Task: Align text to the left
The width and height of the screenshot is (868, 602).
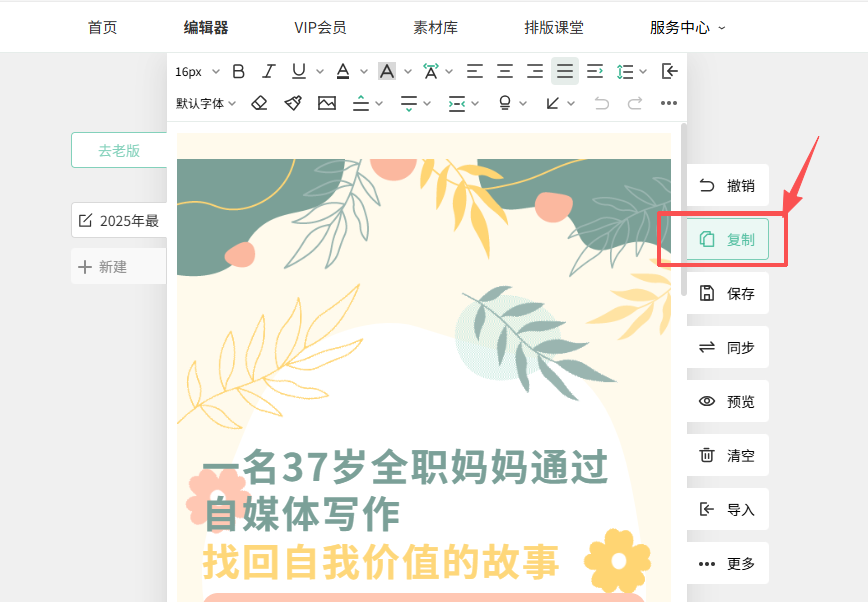Action: point(475,71)
